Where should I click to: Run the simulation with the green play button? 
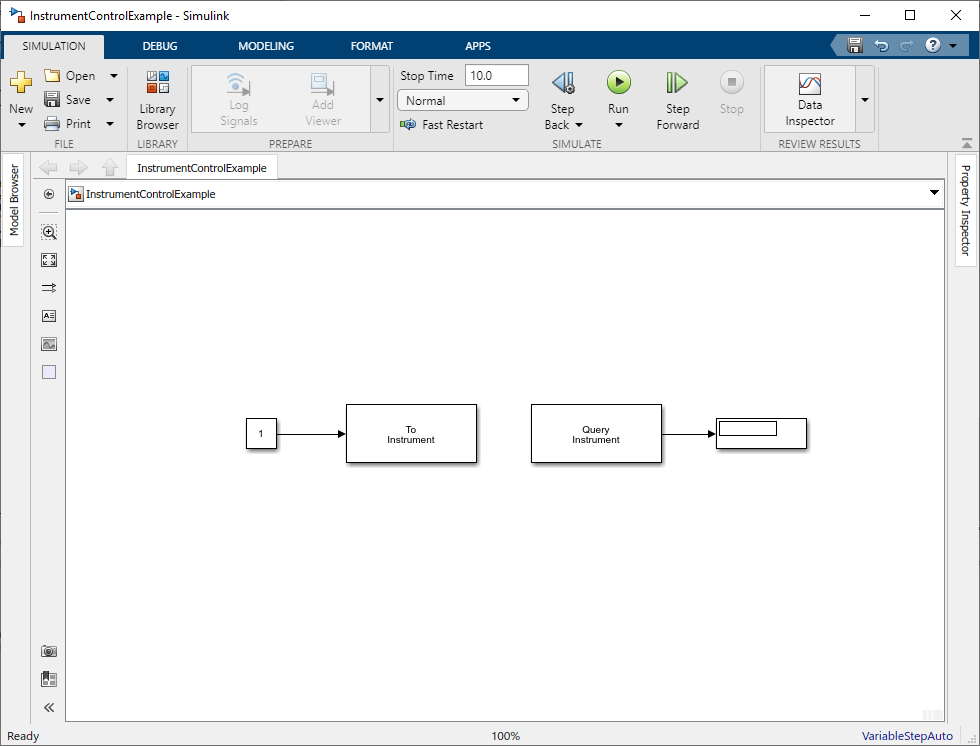(x=619, y=82)
